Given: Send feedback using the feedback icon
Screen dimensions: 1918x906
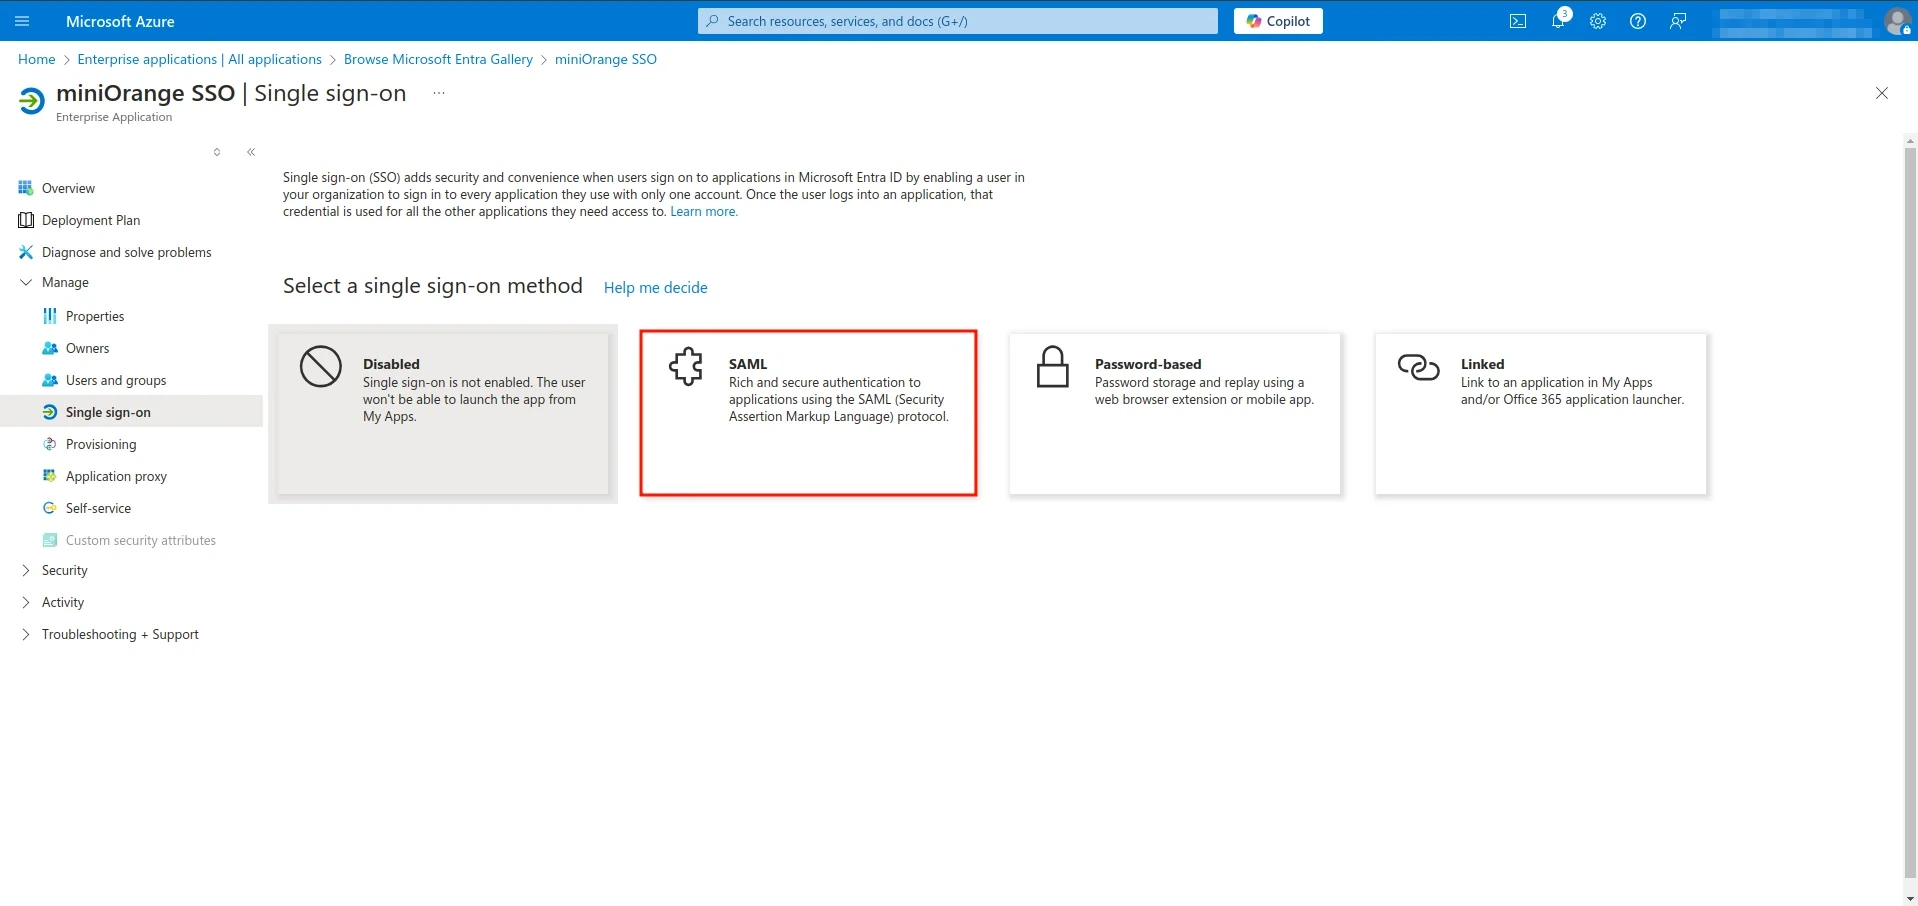Looking at the screenshot, I should (x=1677, y=21).
